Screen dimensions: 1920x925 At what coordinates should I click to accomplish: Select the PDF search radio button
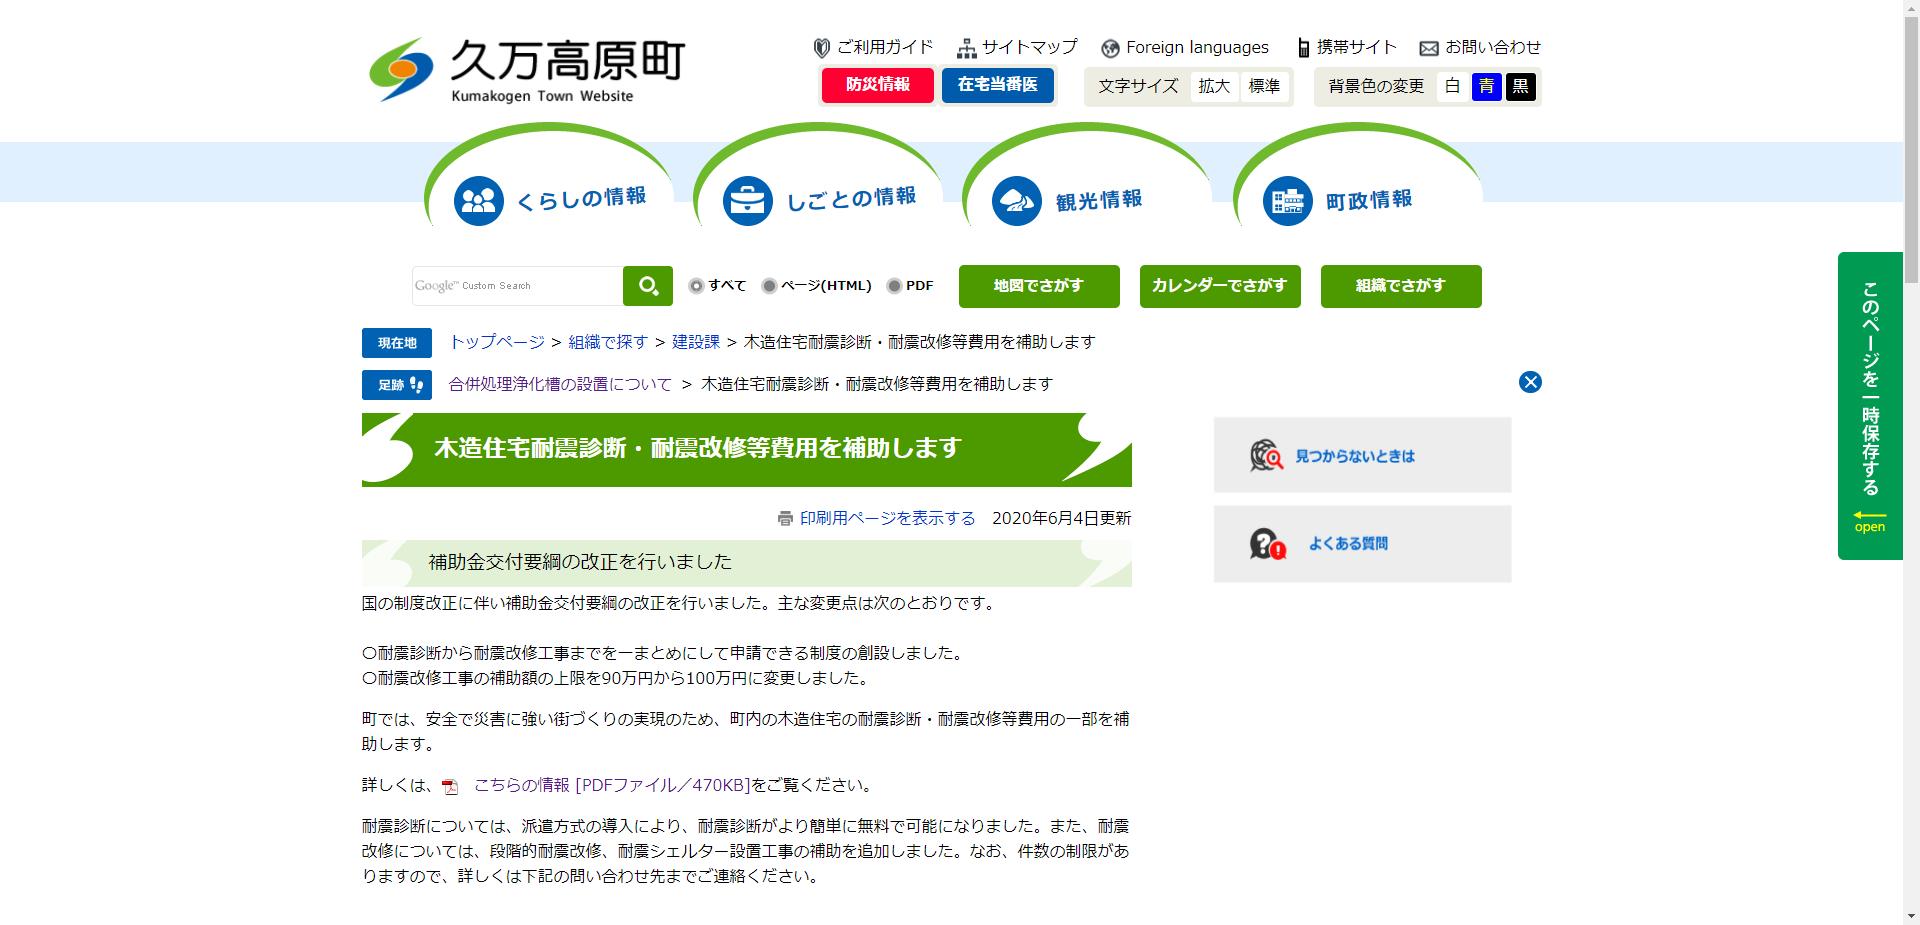pyautogui.click(x=893, y=286)
